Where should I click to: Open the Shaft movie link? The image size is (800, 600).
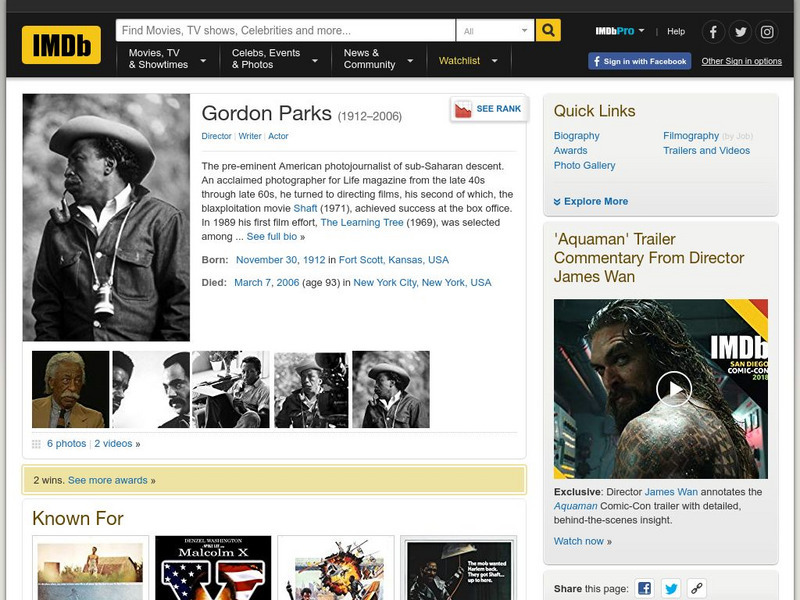[x=305, y=209]
